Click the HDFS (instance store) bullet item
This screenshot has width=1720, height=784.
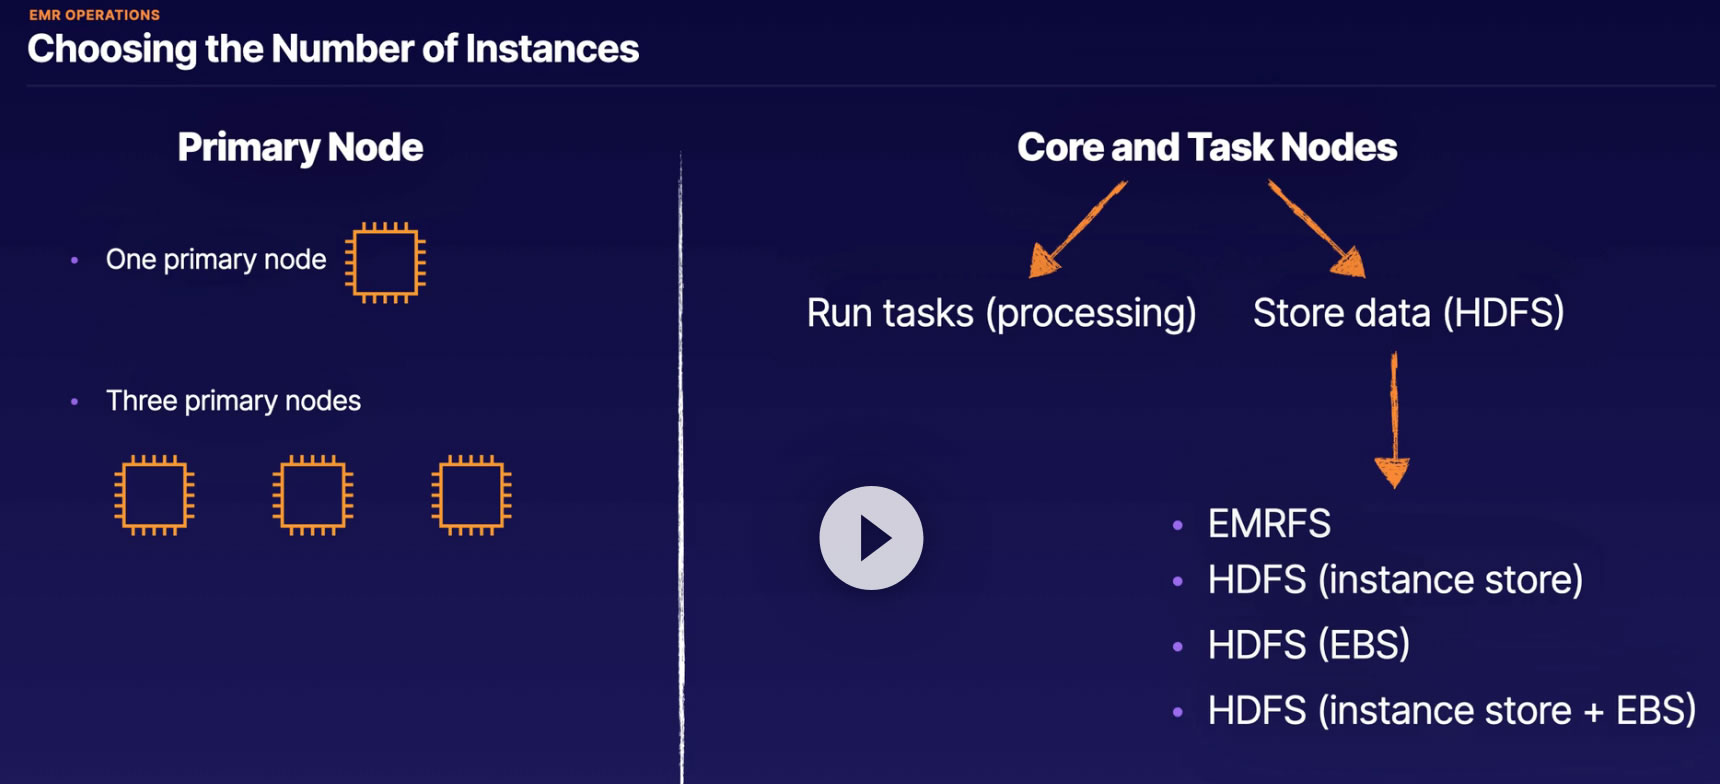tap(1395, 580)
